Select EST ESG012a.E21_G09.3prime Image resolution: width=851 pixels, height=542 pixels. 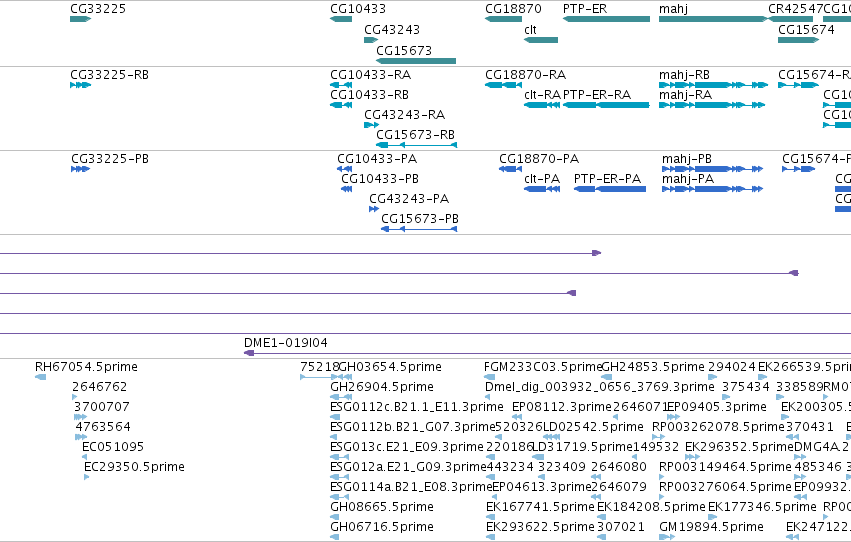(408, 467)
